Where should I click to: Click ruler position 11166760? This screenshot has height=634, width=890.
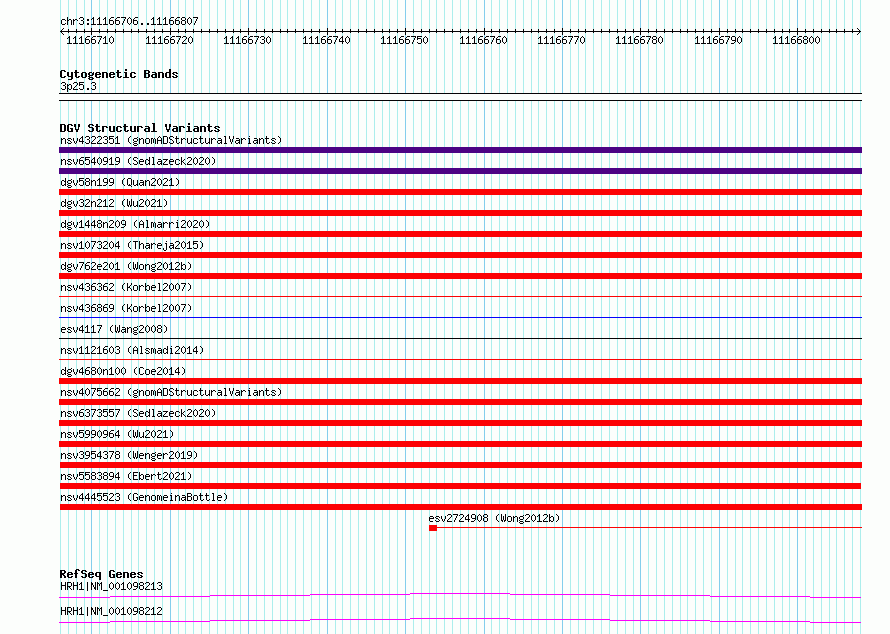(x=483, y=40)
